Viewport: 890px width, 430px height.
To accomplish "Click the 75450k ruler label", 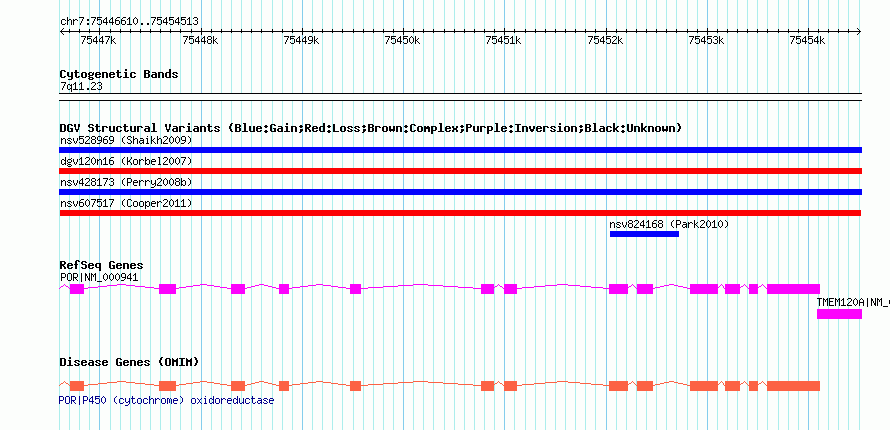I will [402, 40].
